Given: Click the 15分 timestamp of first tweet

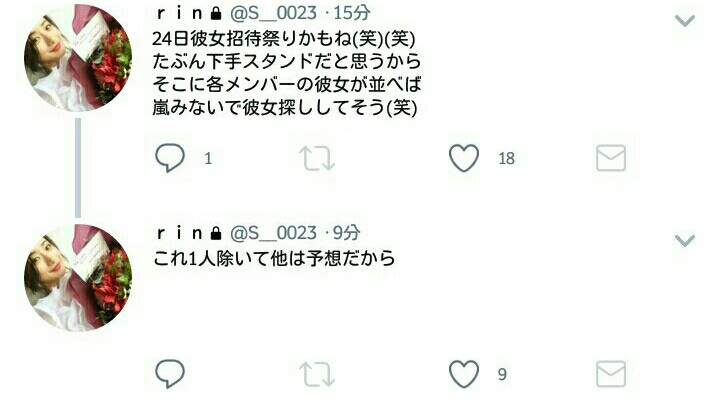Looking at the screenshot, I should point(352,13).
